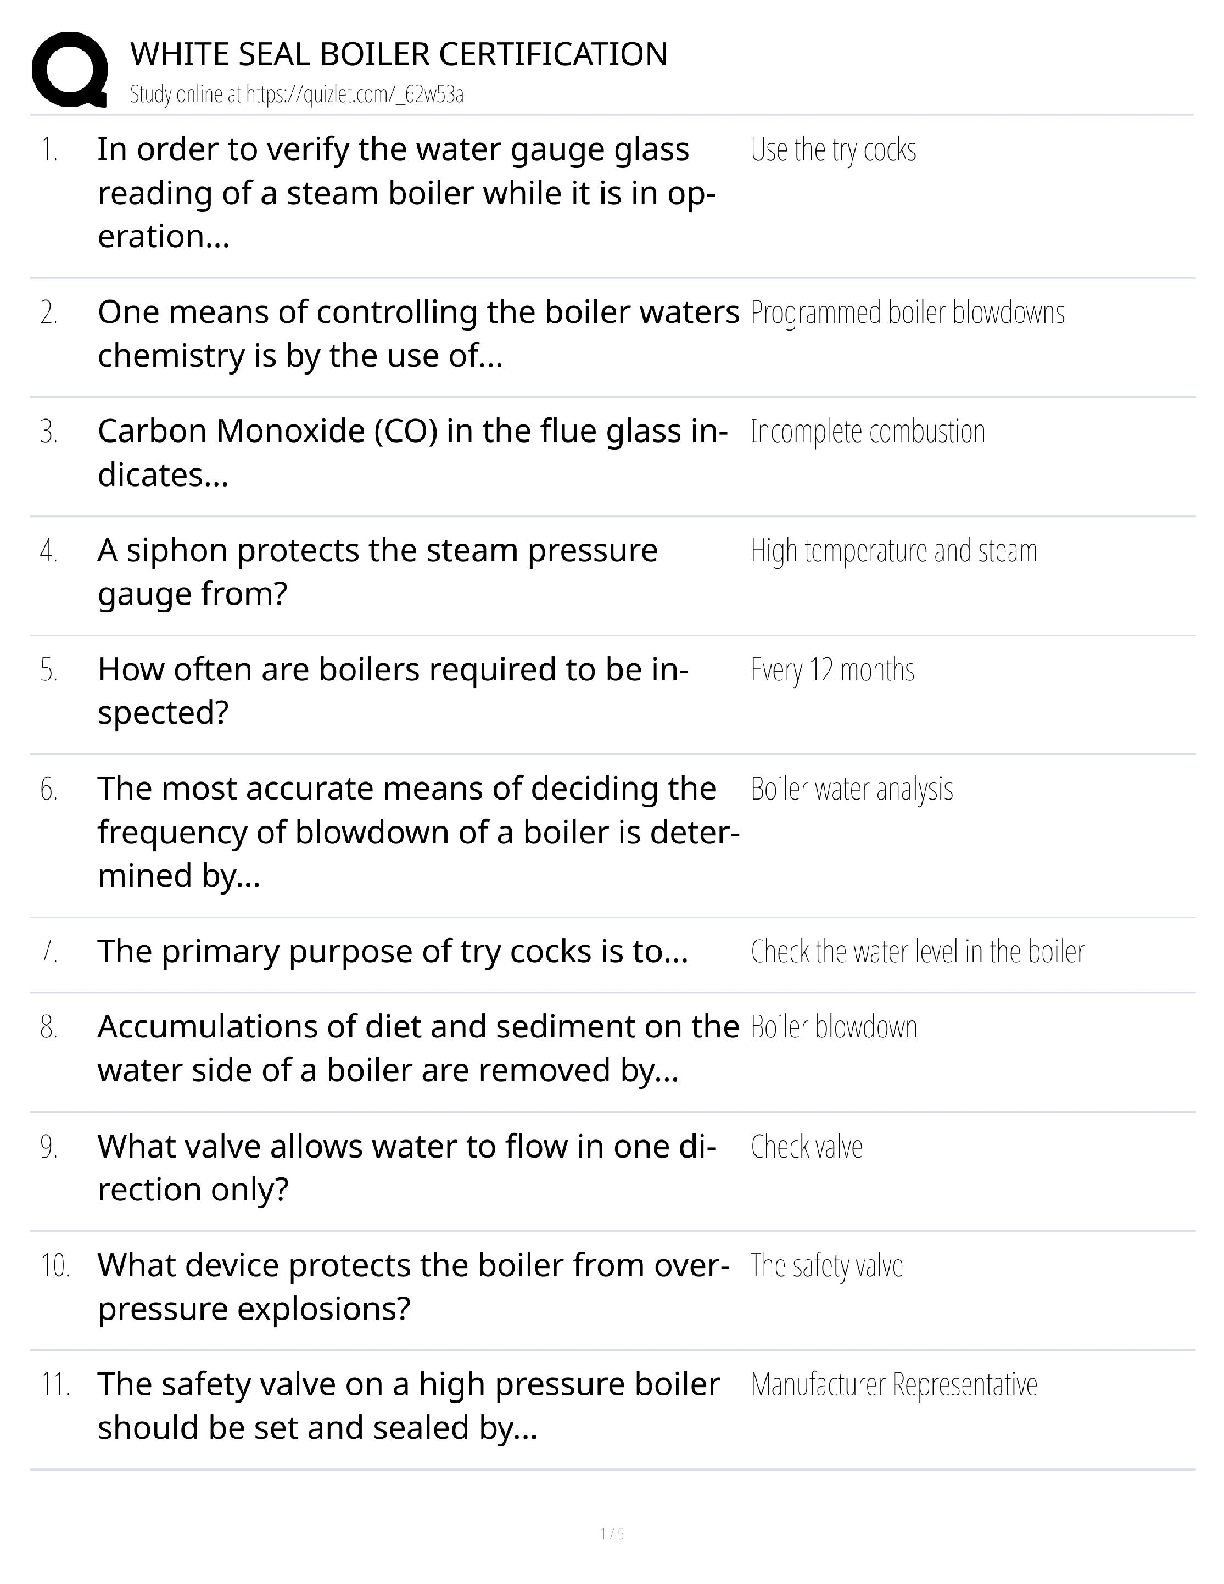Click the answer 'Boiler water analysis'
This screenshot has height=1584, width=1224.
851,789
